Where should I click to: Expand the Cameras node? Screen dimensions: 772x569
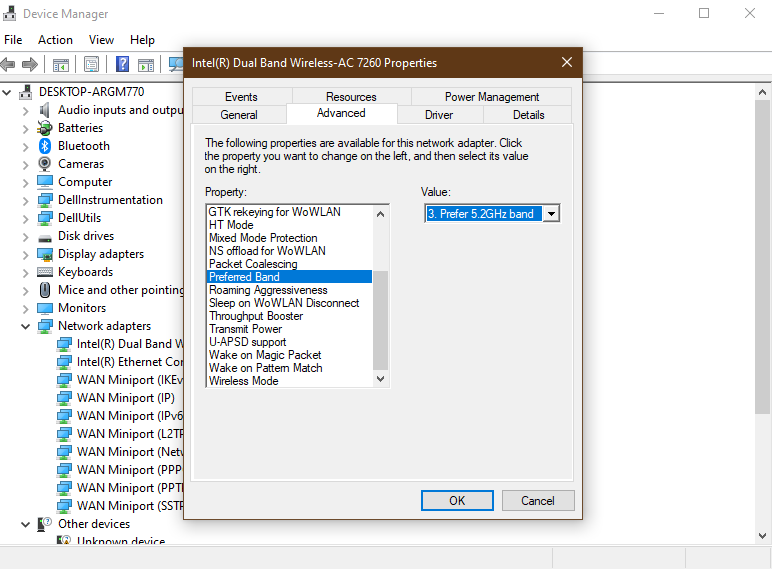click(26, 164)
